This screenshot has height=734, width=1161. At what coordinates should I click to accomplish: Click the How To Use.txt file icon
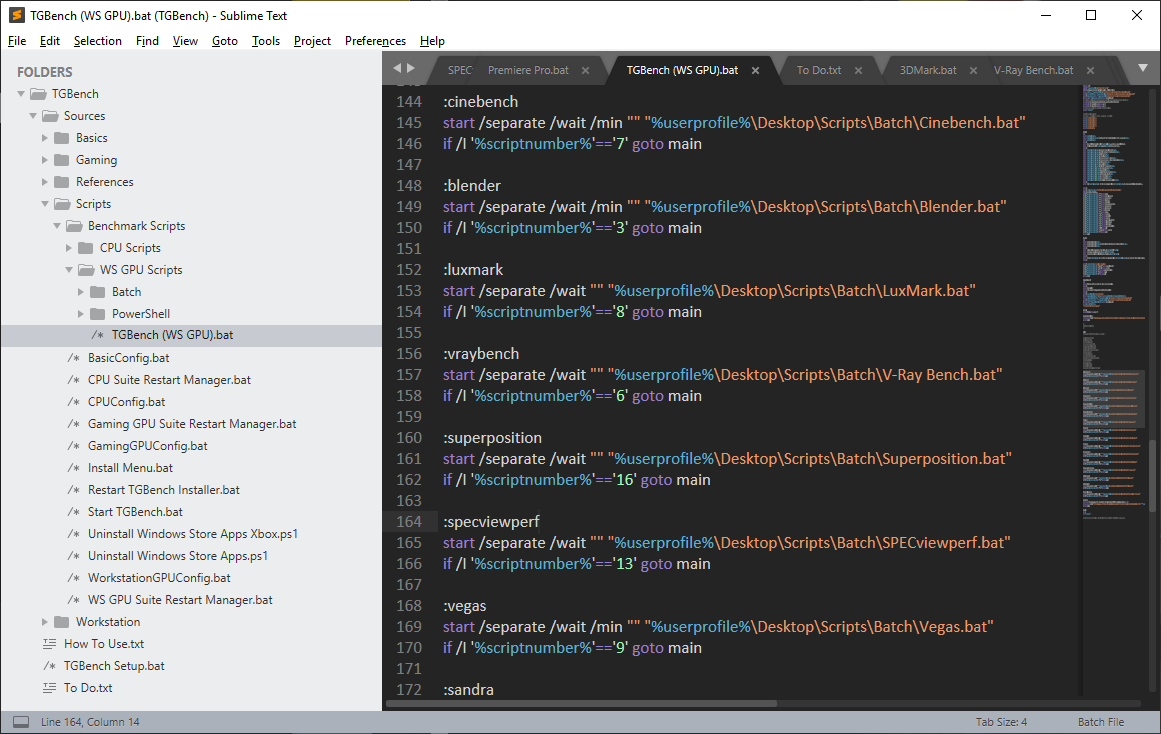click(50, 644)
